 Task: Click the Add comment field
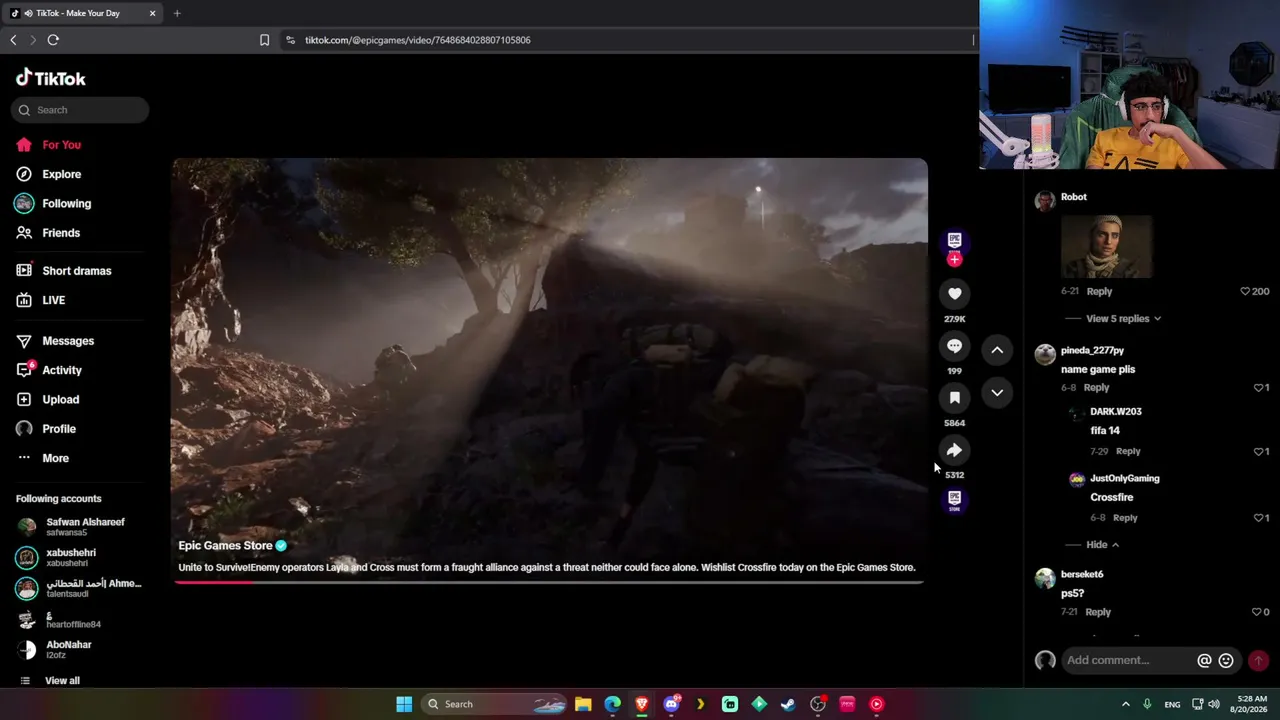[1128, 660]
